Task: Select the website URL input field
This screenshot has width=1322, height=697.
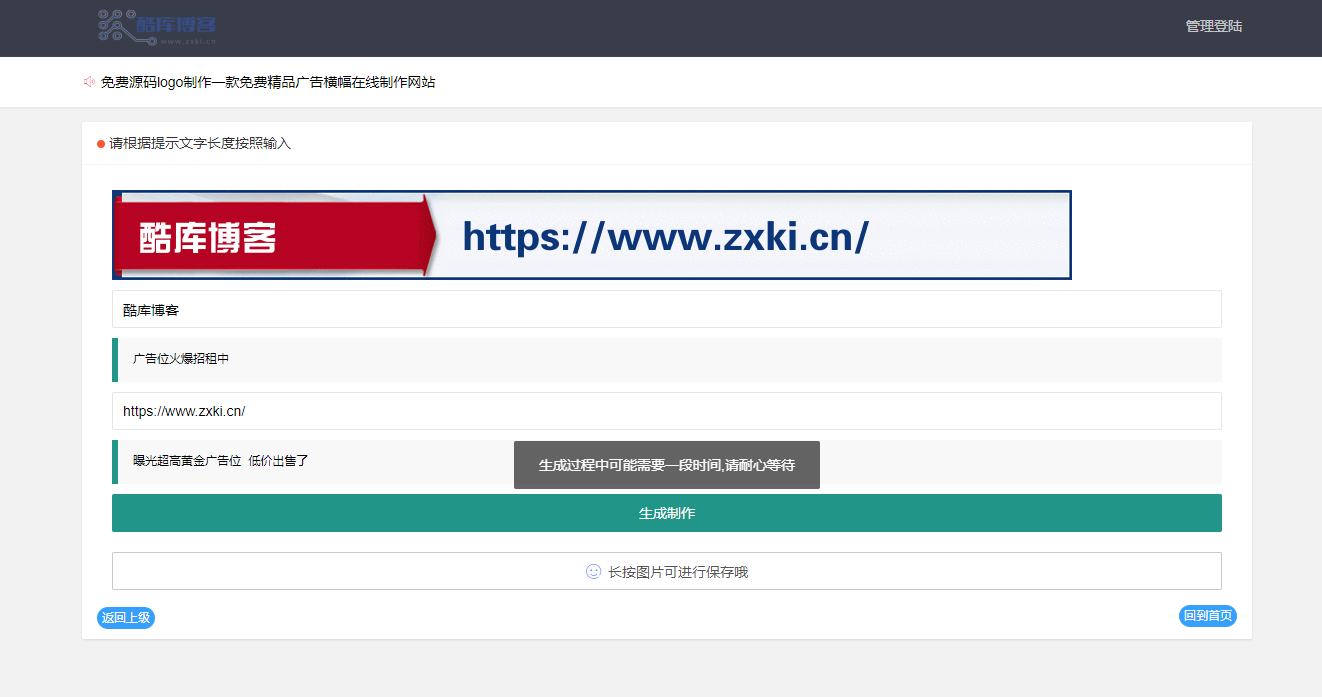Action: [x=666, y=410]
